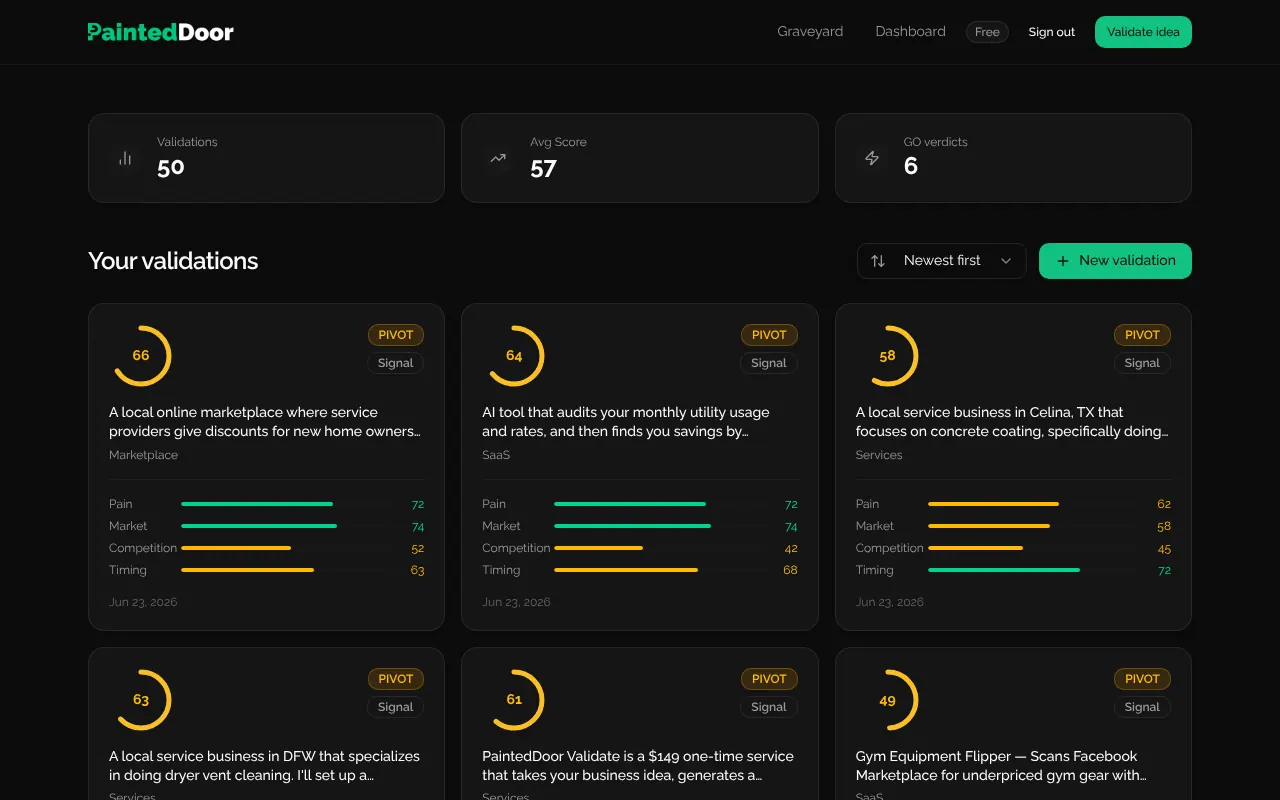The width and height of the screenshot is (1280, 800).
Task: Click the GO verdicts lightning bolt icon
Action: [872, 158]
